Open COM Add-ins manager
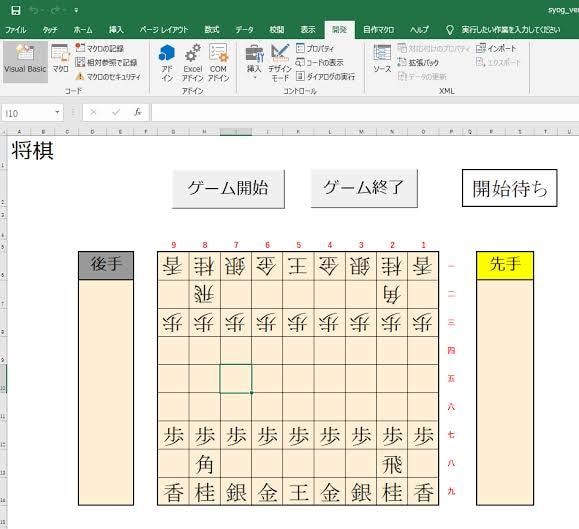 218,63
